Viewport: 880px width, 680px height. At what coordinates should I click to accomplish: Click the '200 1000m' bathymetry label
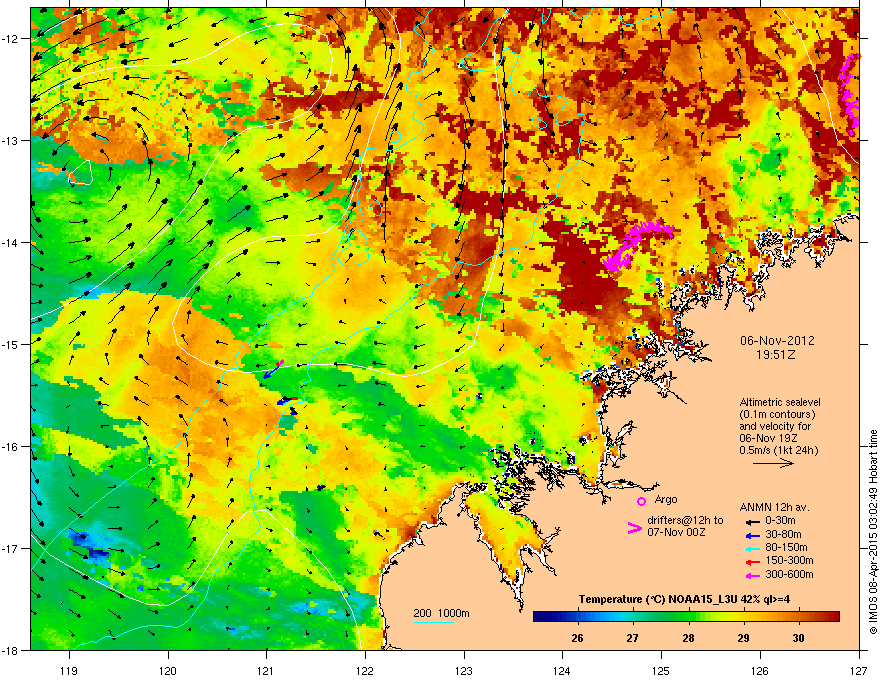point(441,613)
